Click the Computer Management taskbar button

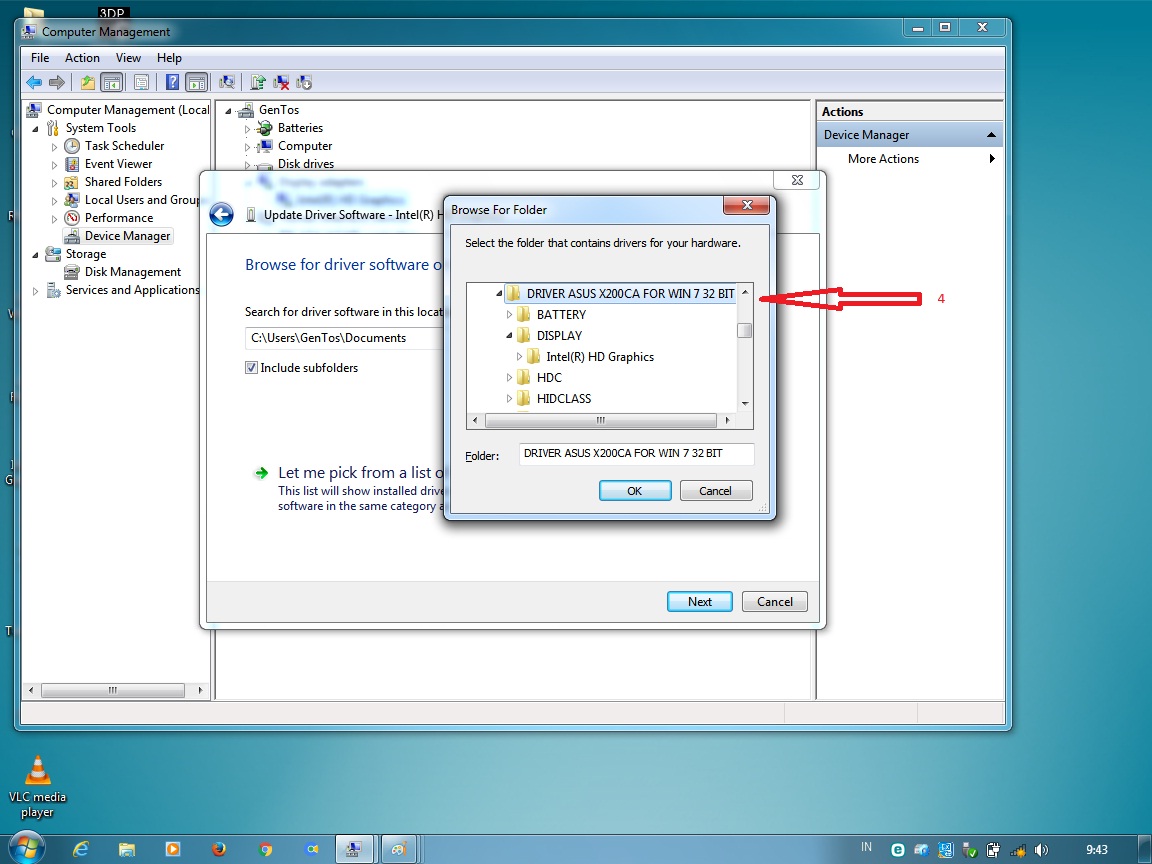pos(354,849)
